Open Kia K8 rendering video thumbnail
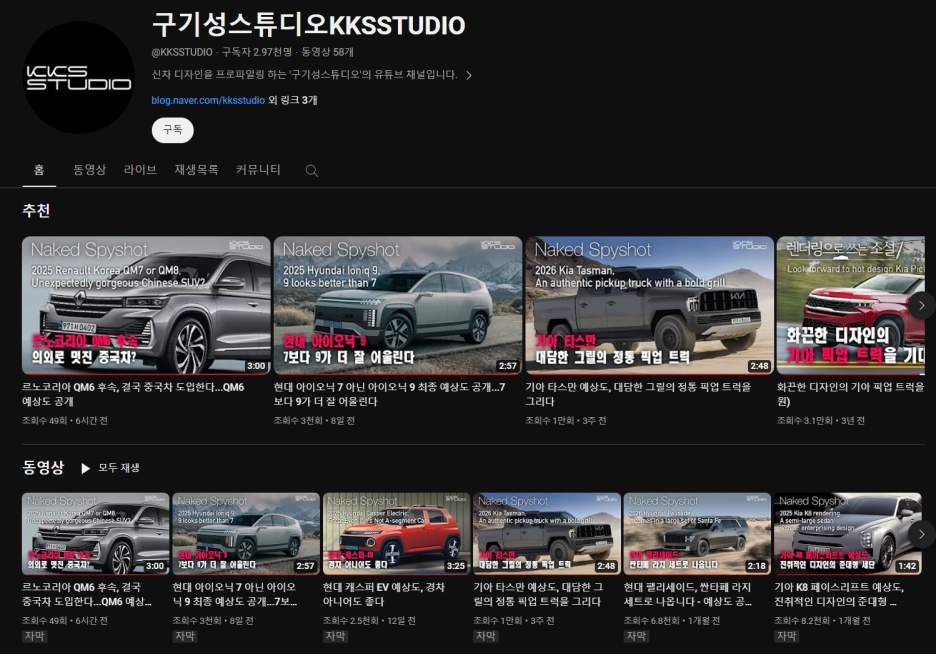This screenshot has height=654, width=936. [x=848, y=533]
